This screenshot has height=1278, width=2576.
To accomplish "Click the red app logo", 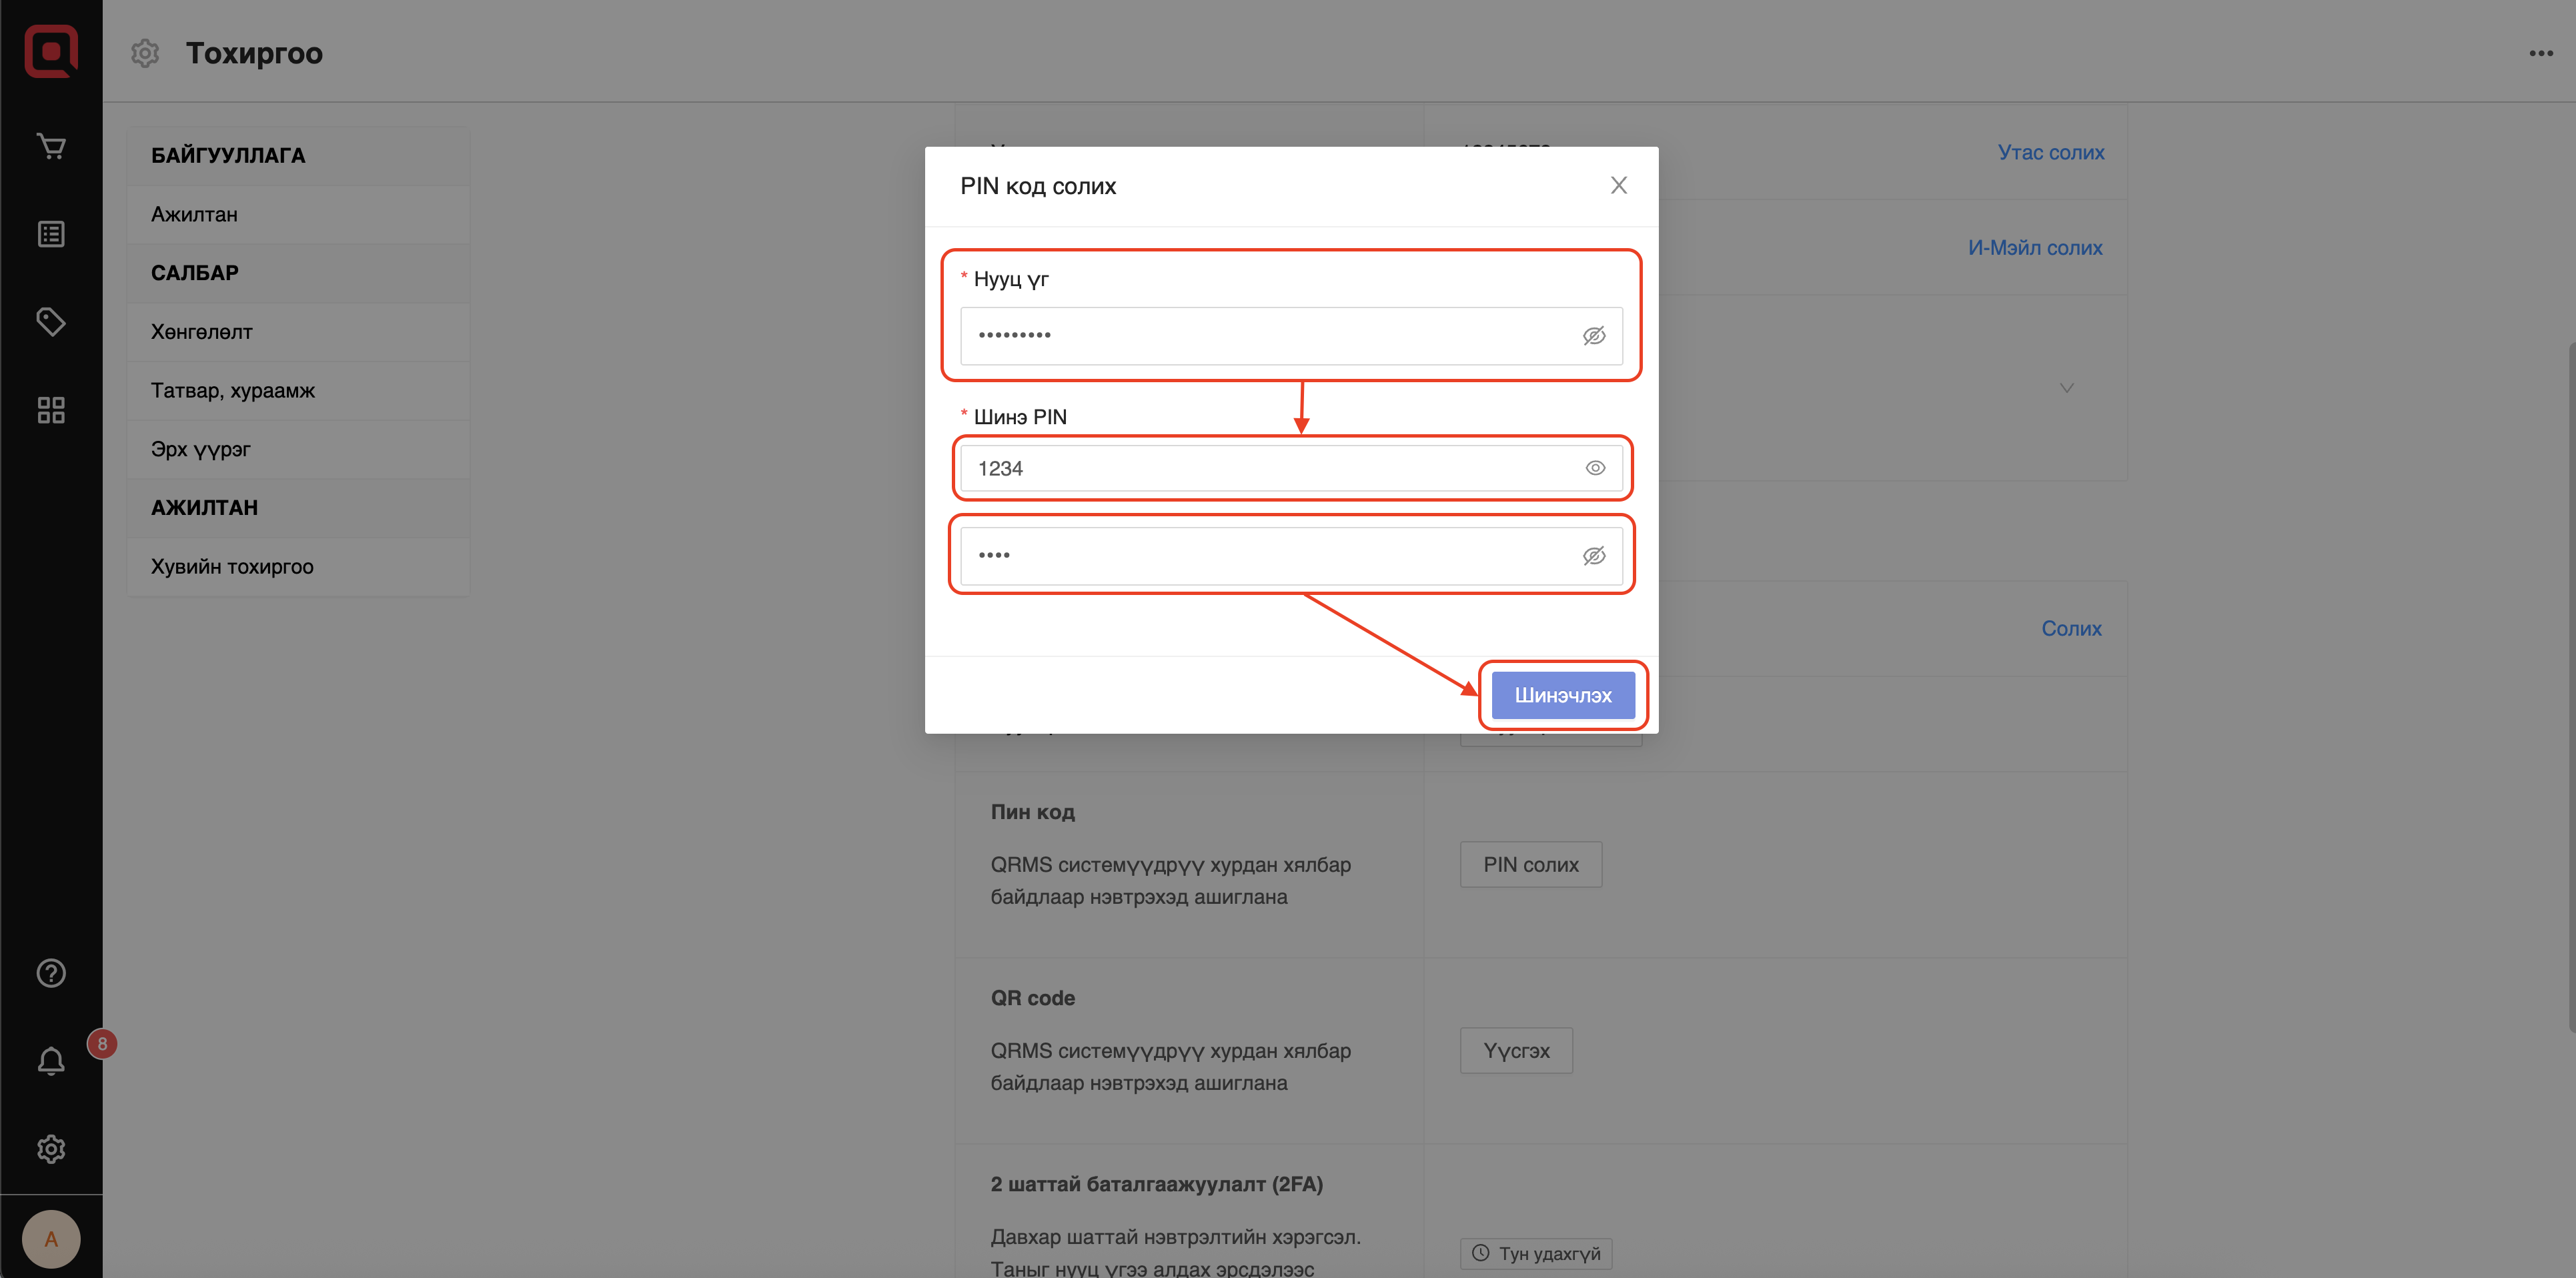I will coord(51,51).
